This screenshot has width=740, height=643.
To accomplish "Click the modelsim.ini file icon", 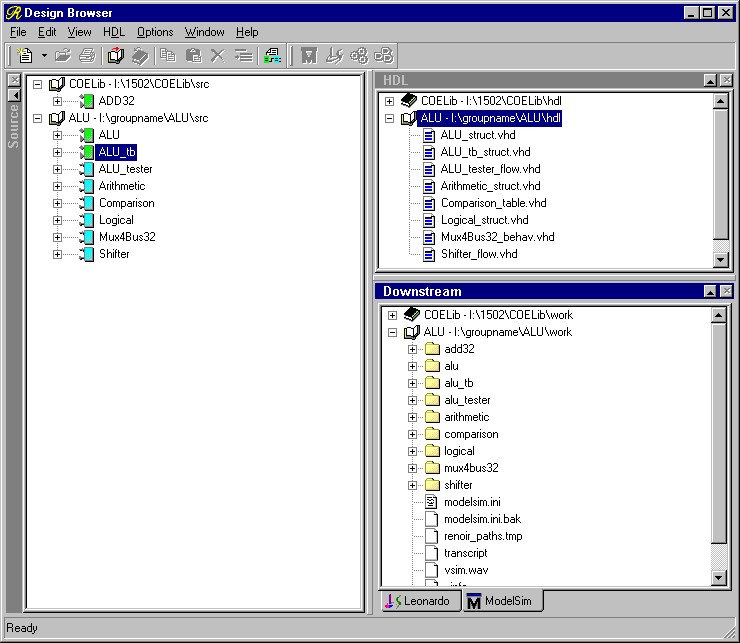I will (431, 502).
